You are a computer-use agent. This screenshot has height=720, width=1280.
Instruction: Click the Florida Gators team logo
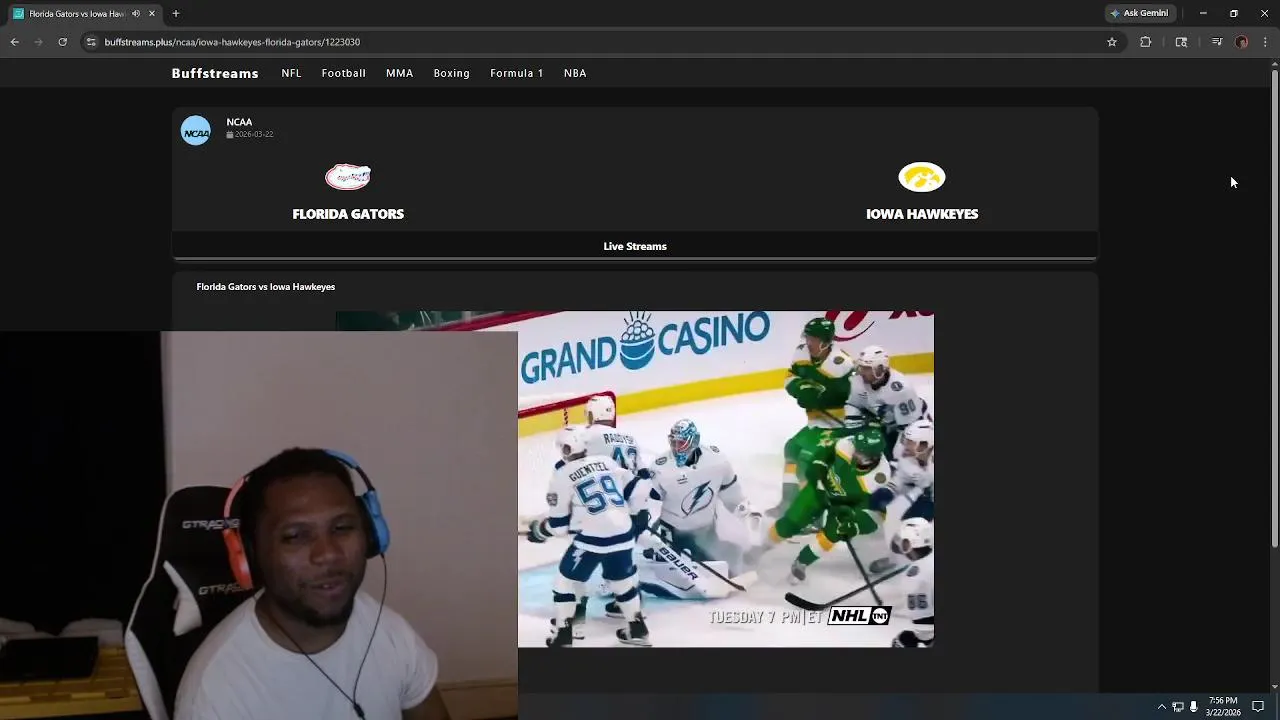click(x=348, y=177)
